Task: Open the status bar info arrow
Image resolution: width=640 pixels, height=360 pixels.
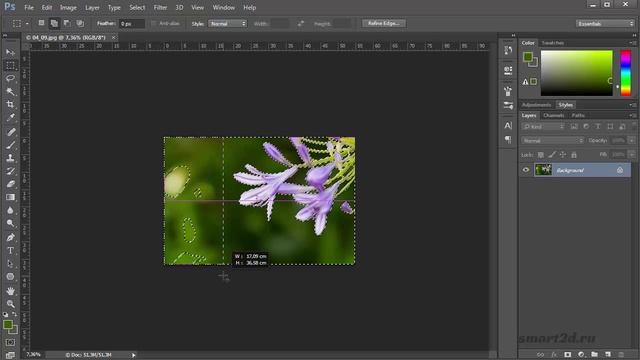Action: point(133,355)
